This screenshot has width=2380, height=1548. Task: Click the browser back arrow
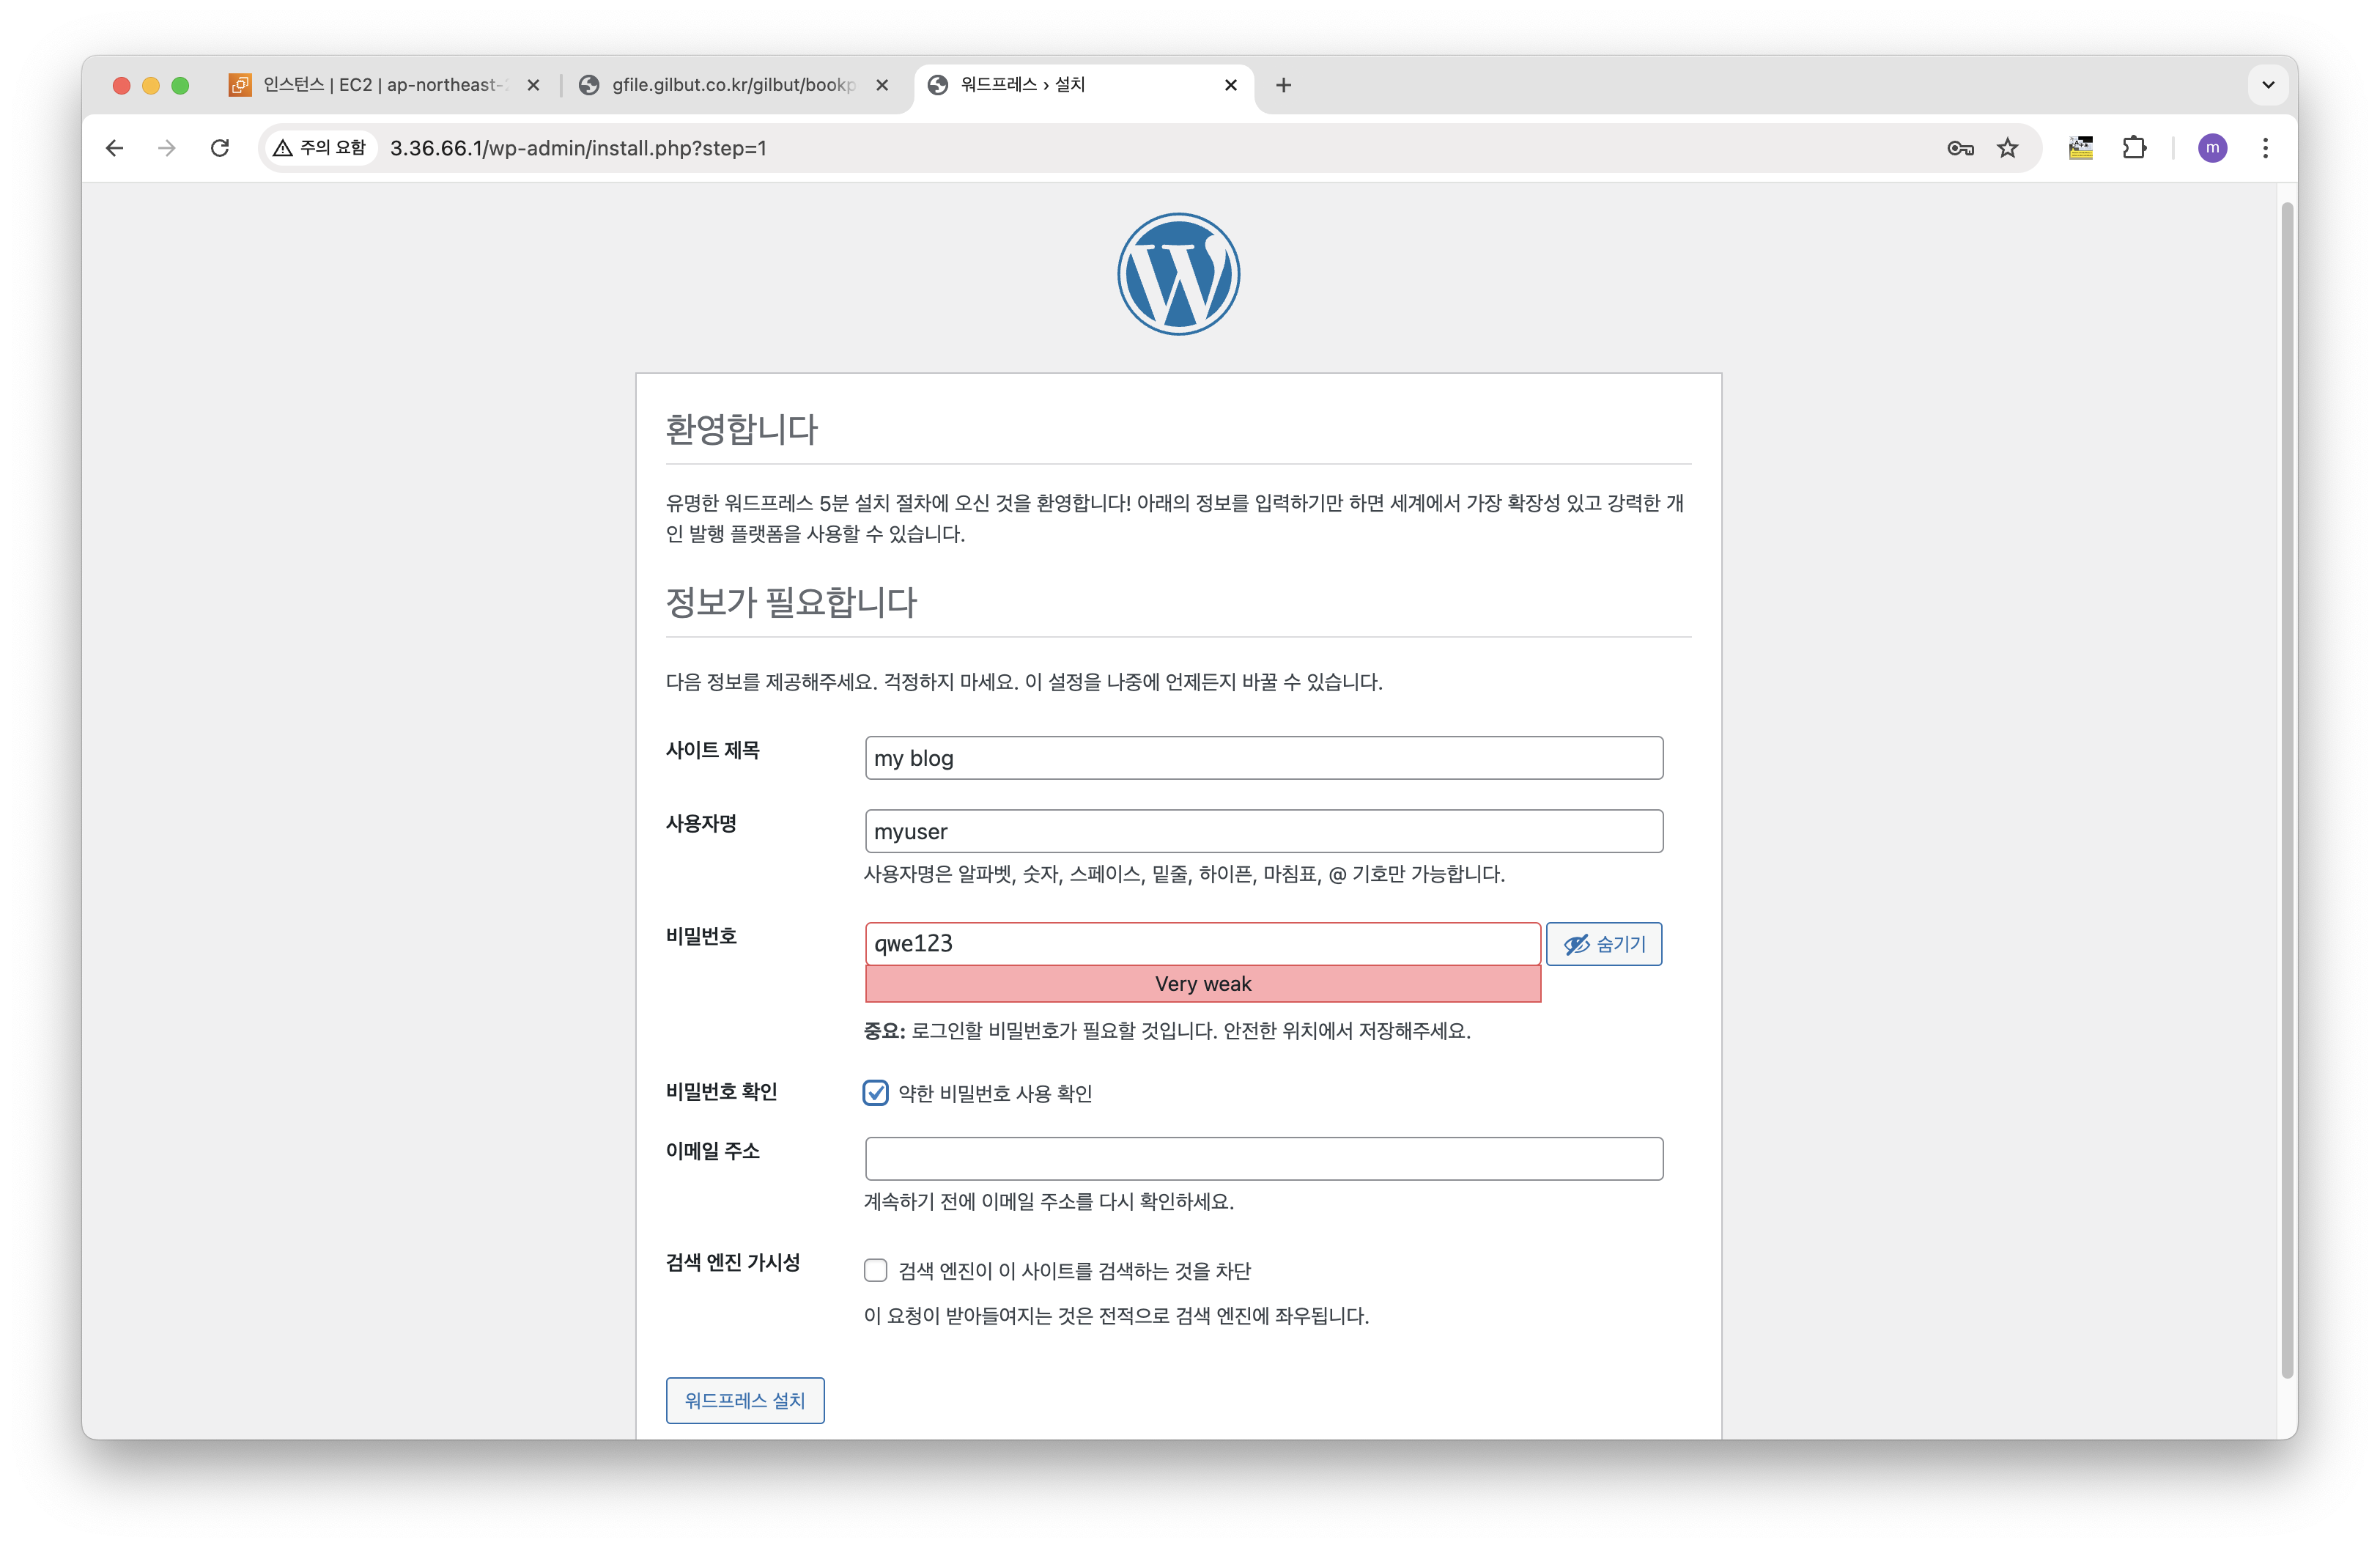(x=115, y=148)
